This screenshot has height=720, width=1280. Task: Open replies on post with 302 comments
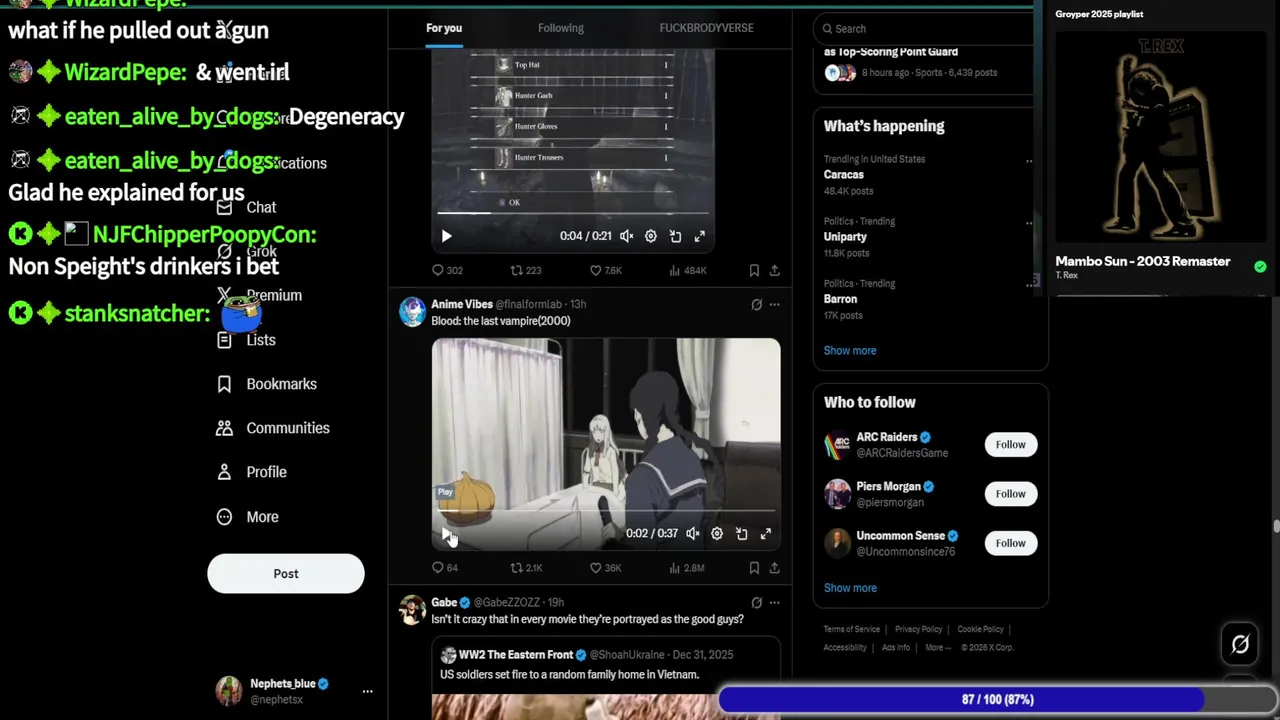pos(447,270)
